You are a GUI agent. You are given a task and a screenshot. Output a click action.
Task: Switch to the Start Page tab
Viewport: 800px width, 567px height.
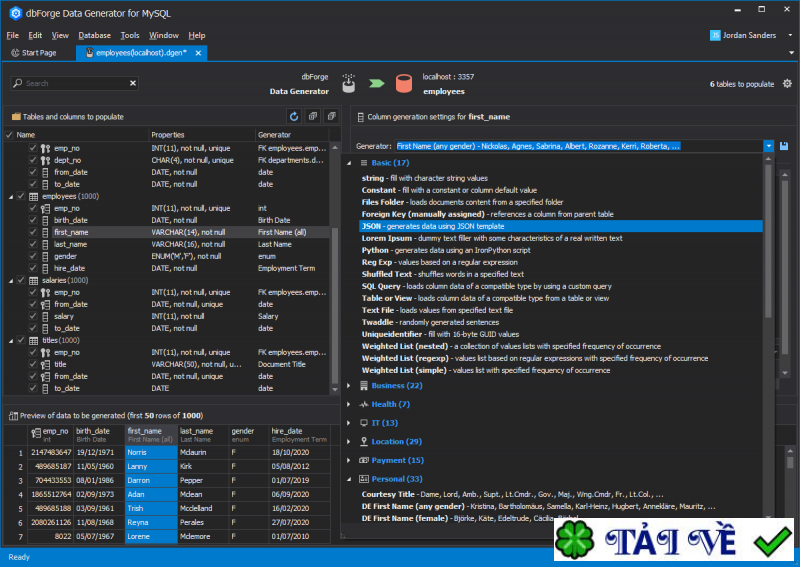34,52
